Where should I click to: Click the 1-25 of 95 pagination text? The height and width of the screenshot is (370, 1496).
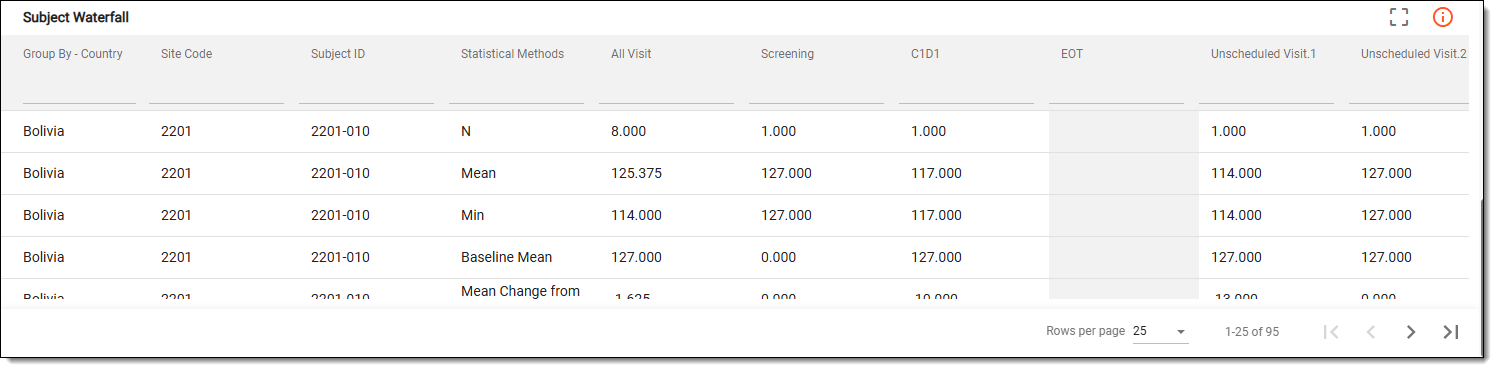1252,331
